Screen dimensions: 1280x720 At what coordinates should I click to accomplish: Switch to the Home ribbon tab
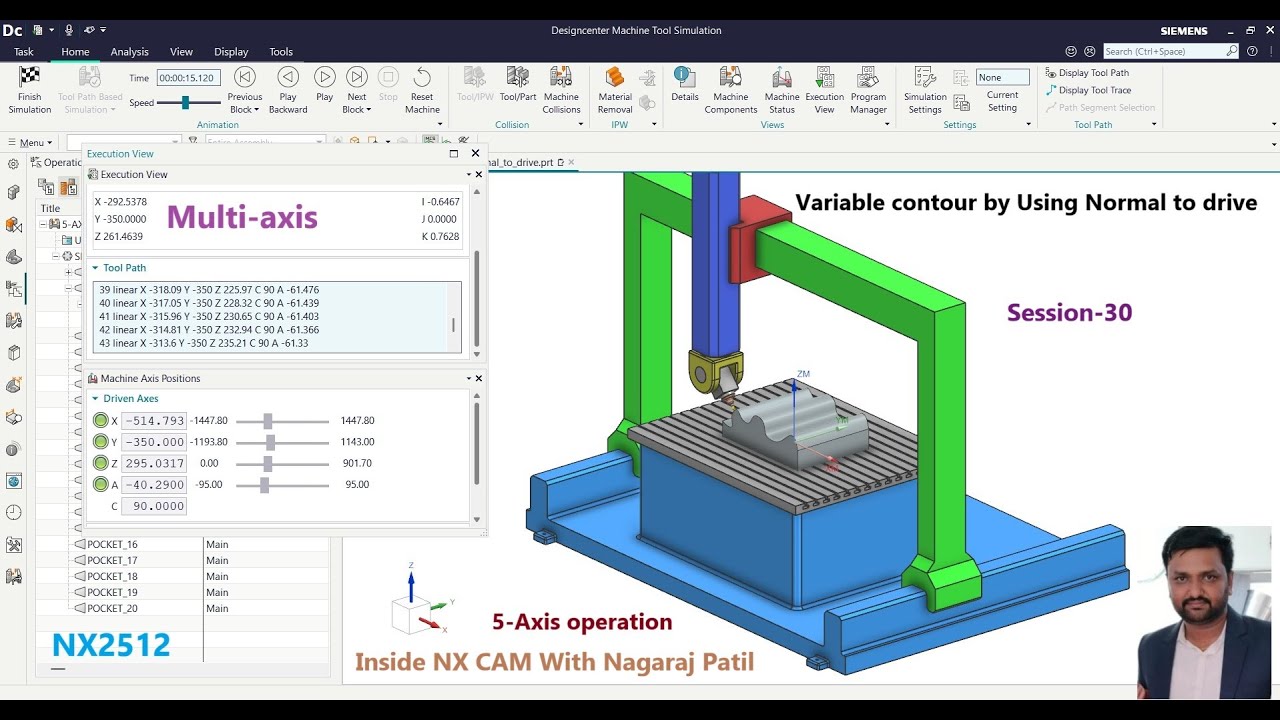75,52
